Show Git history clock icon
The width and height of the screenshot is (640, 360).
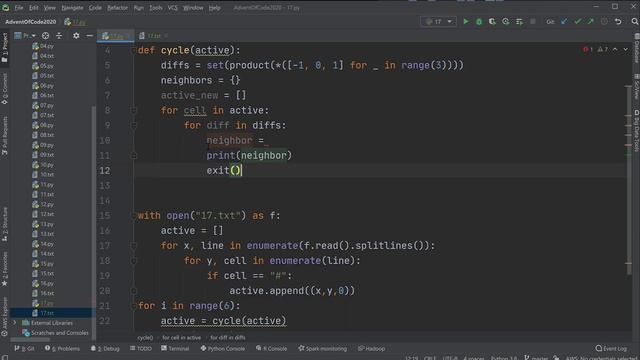coord(604,22)
